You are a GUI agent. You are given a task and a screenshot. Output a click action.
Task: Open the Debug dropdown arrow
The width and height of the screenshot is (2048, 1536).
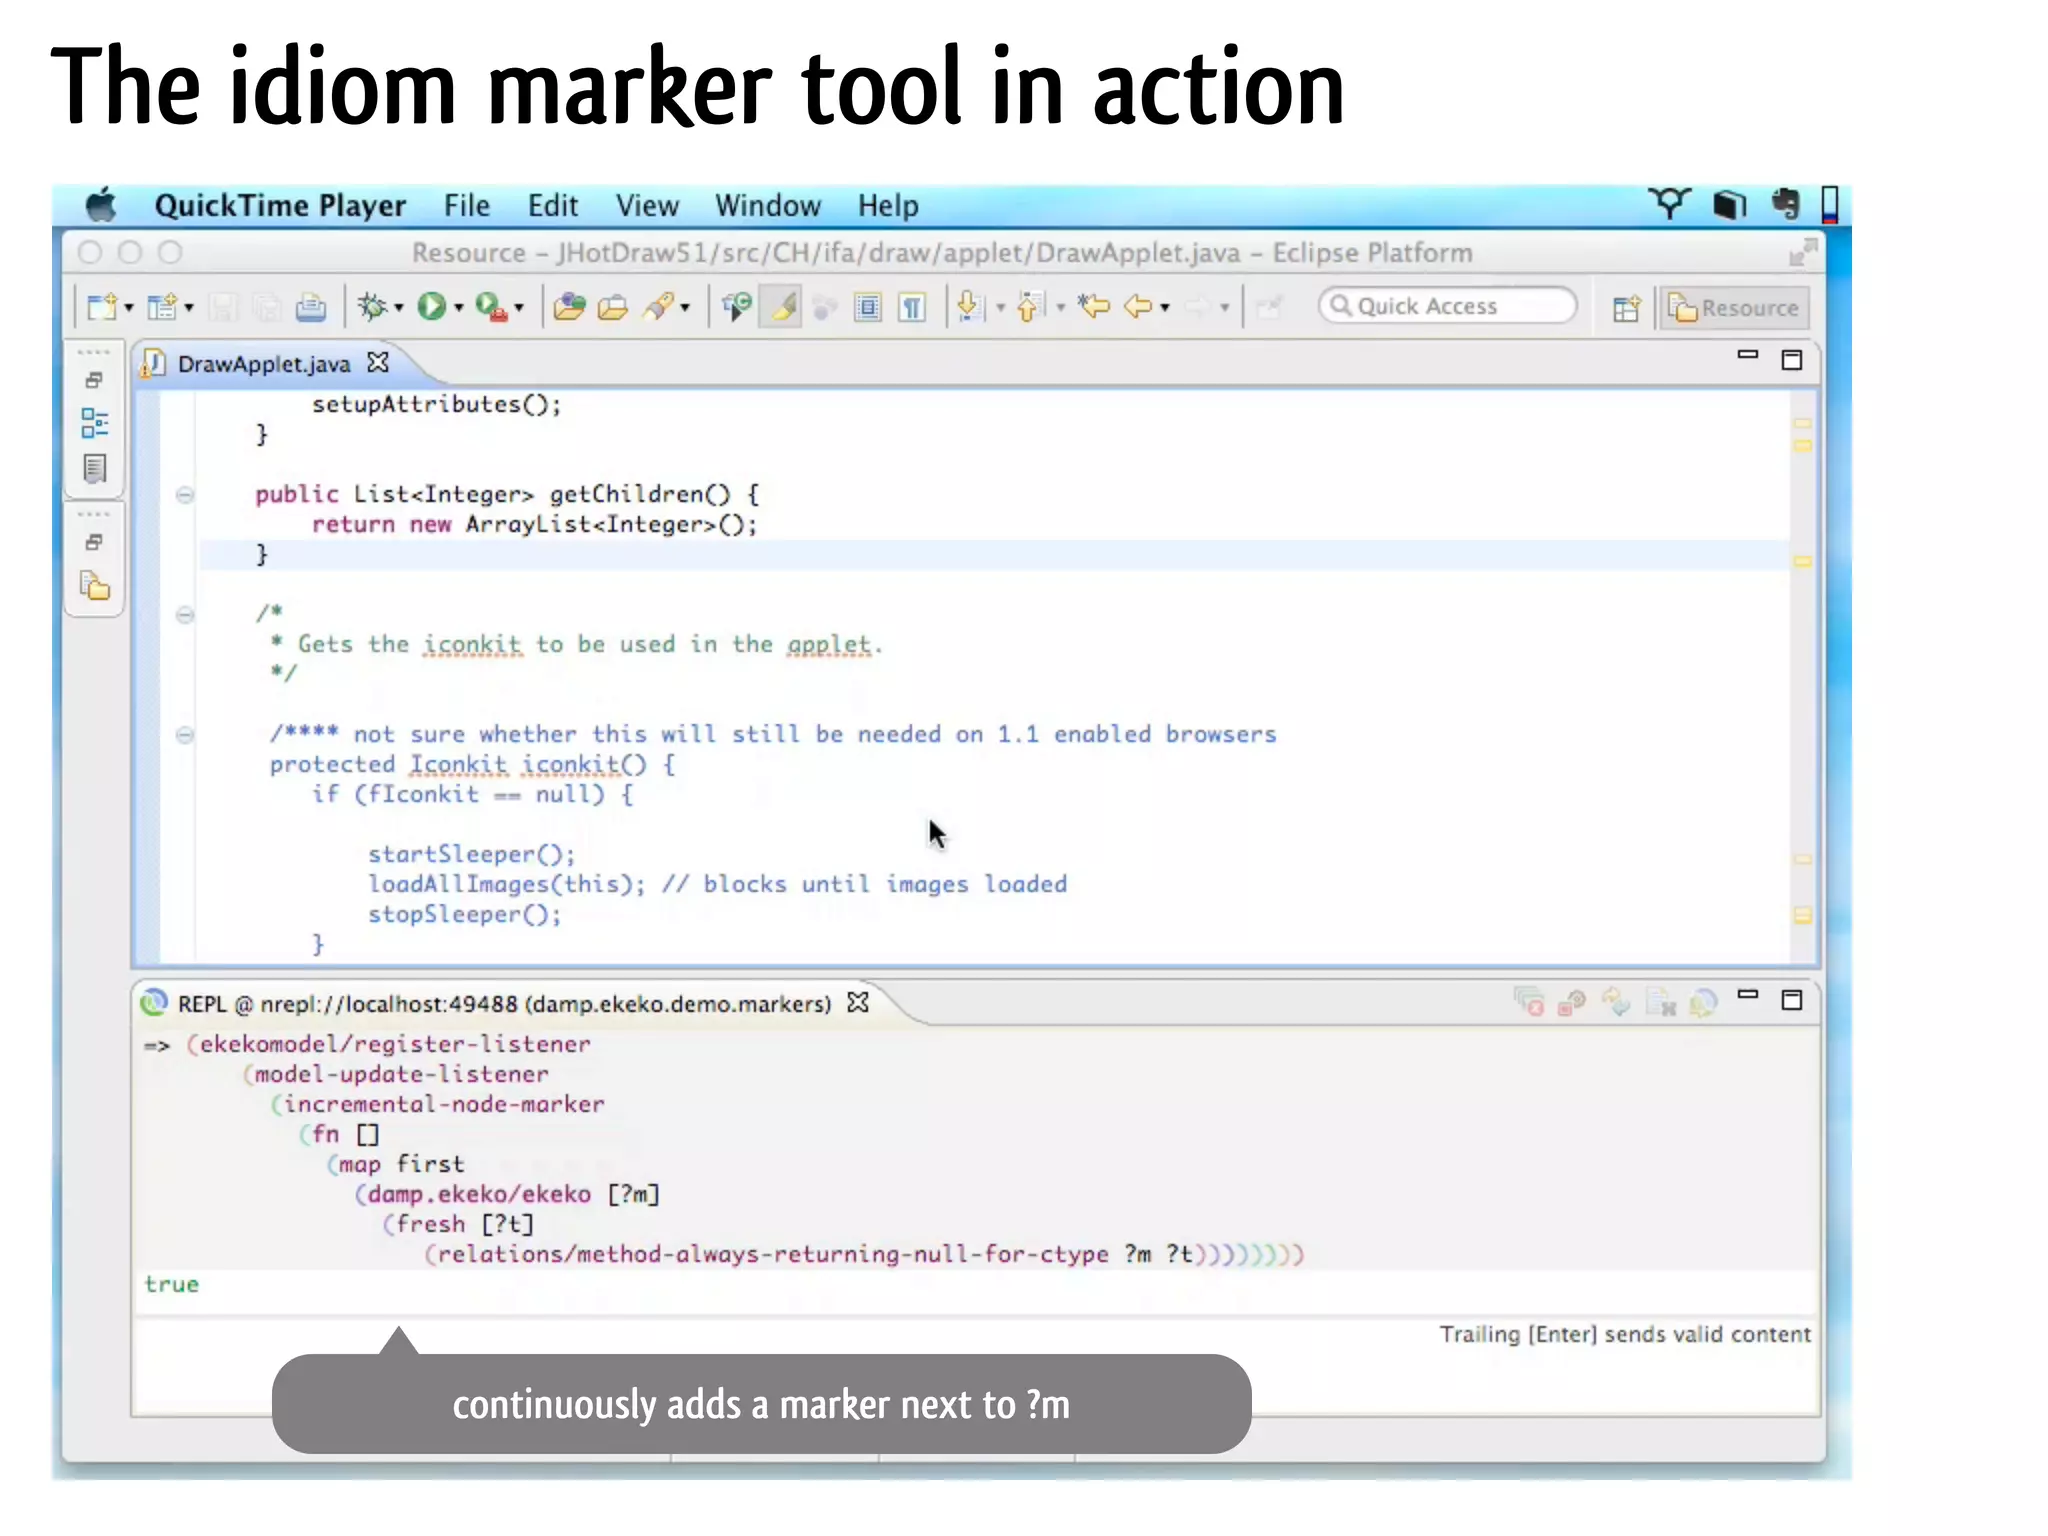coord(398,308)
